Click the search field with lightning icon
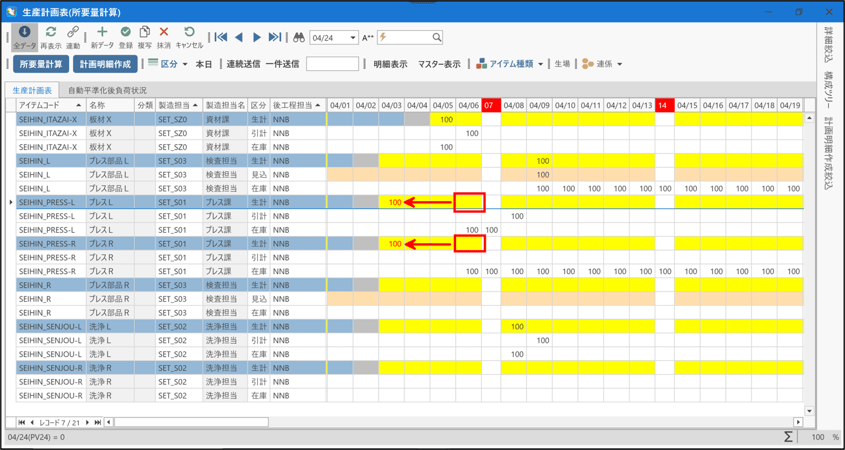The image size is (845, 450). pyautogui.click(x=410, y=38)
